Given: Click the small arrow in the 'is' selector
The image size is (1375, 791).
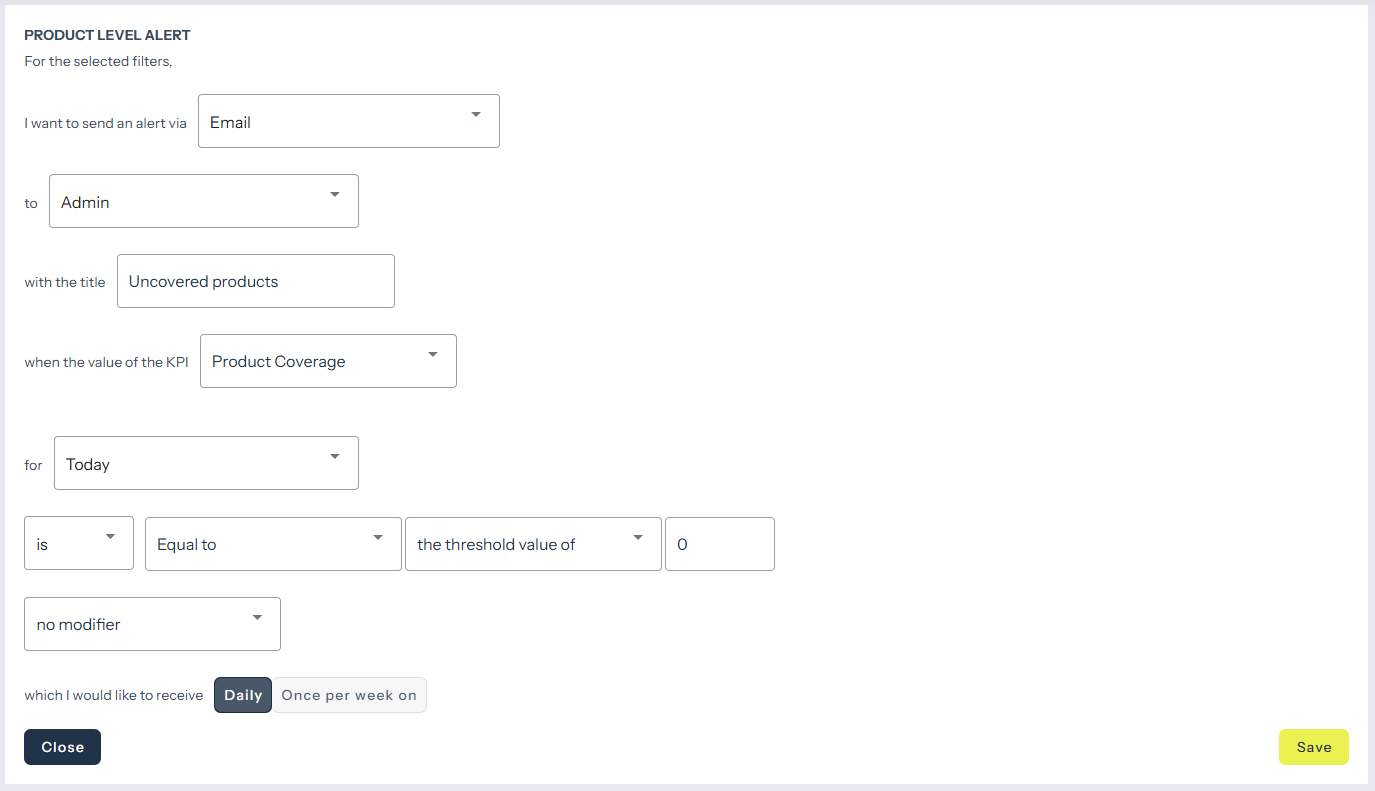Looking at the screenshot, I should pos(110,537).
